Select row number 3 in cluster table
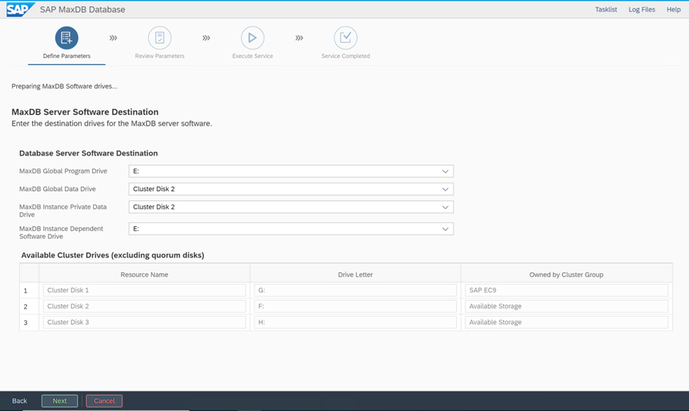This screenshot has height=411, width=689. [25, 323]
